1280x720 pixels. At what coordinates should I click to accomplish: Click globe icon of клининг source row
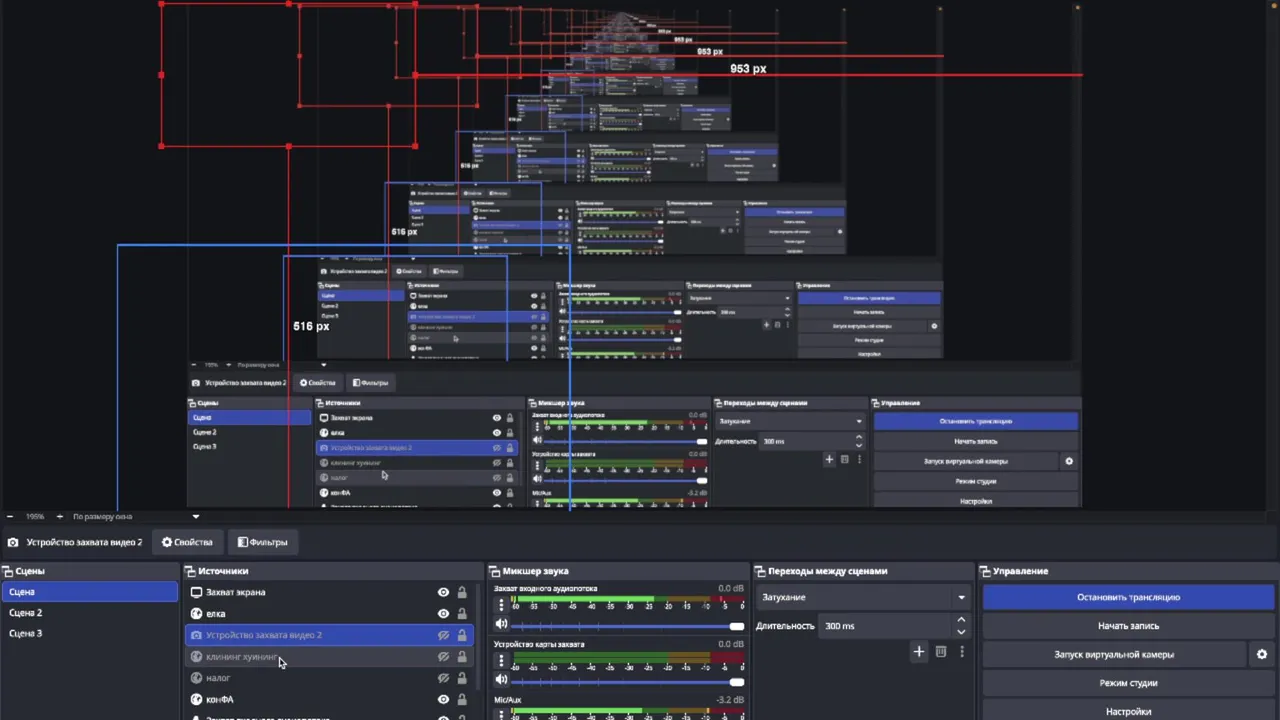coord(196,657)
